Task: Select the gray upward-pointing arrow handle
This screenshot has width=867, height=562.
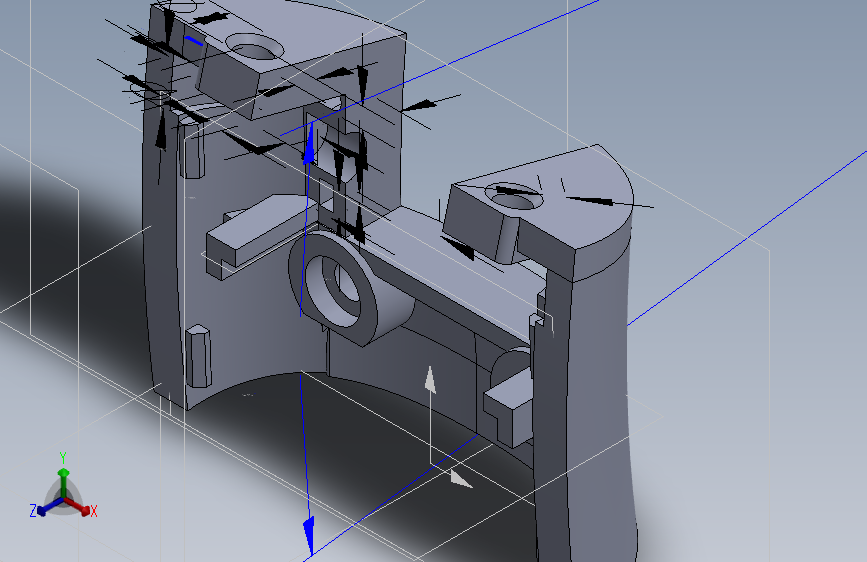Action: pos(430,381)
